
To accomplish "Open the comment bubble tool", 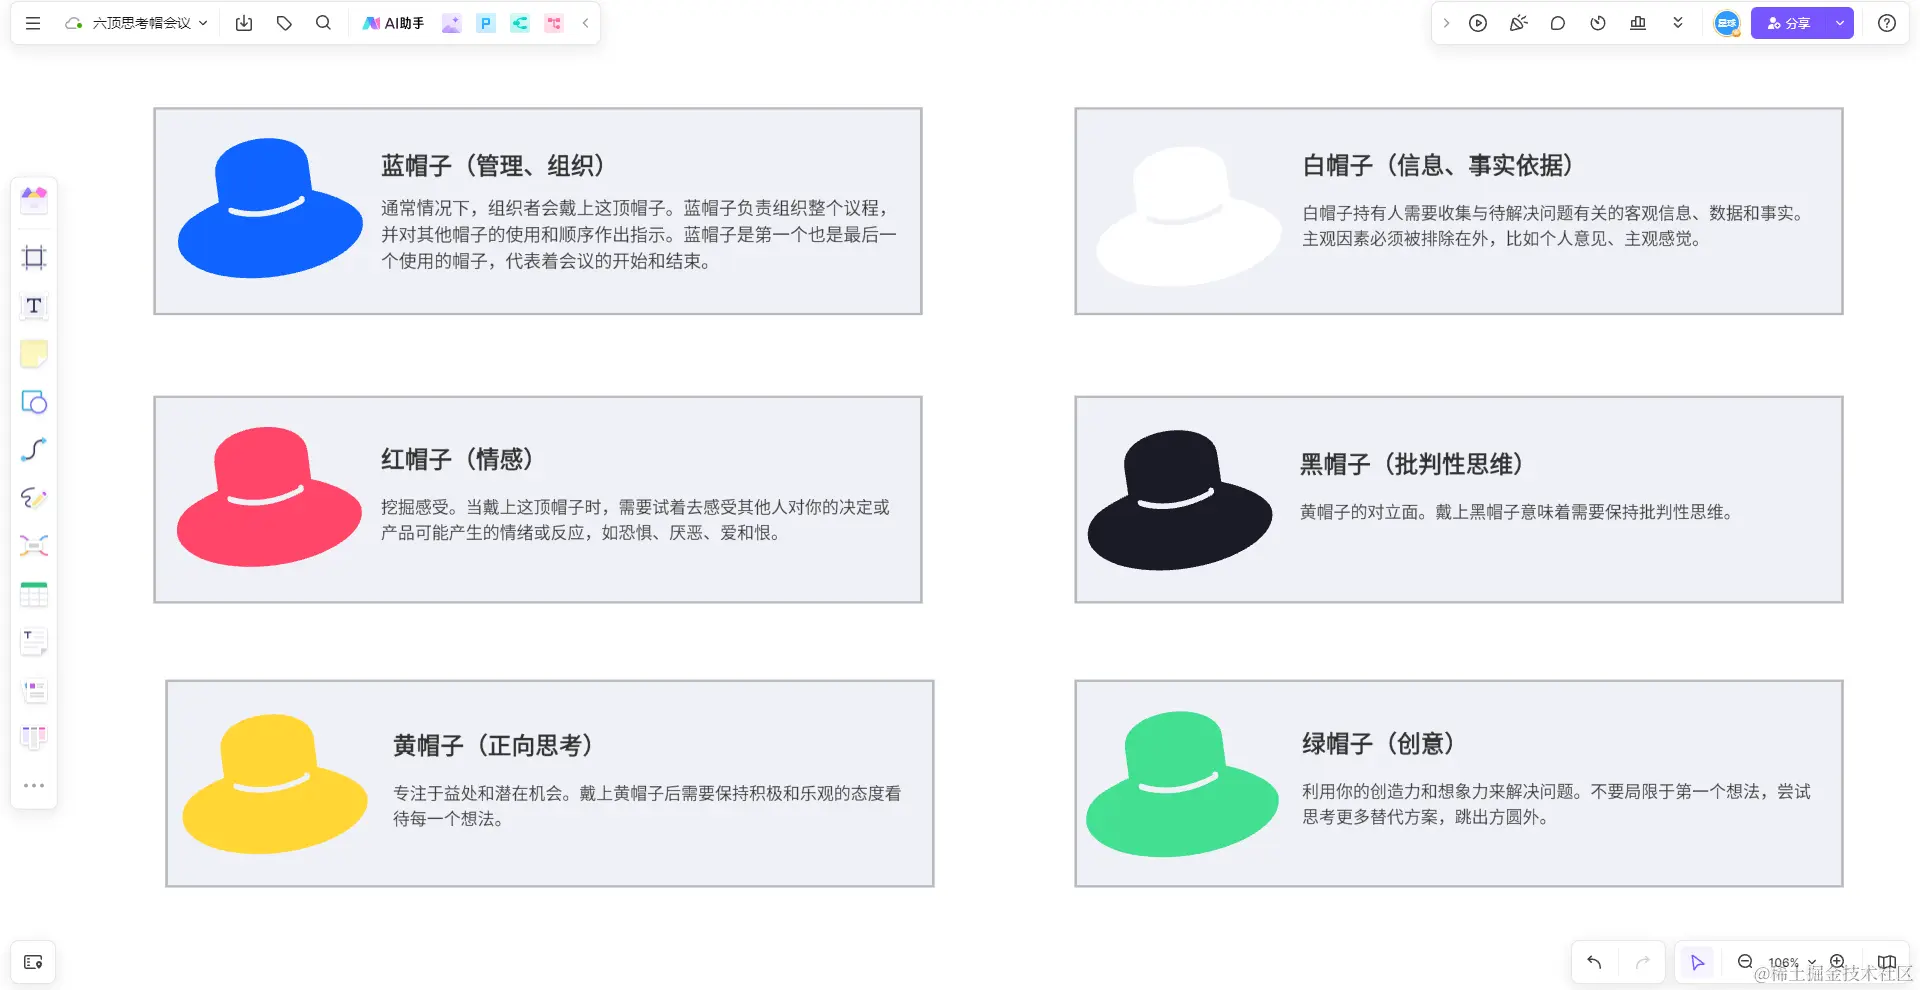I will pyautogui.click(x=1557, y=22).
